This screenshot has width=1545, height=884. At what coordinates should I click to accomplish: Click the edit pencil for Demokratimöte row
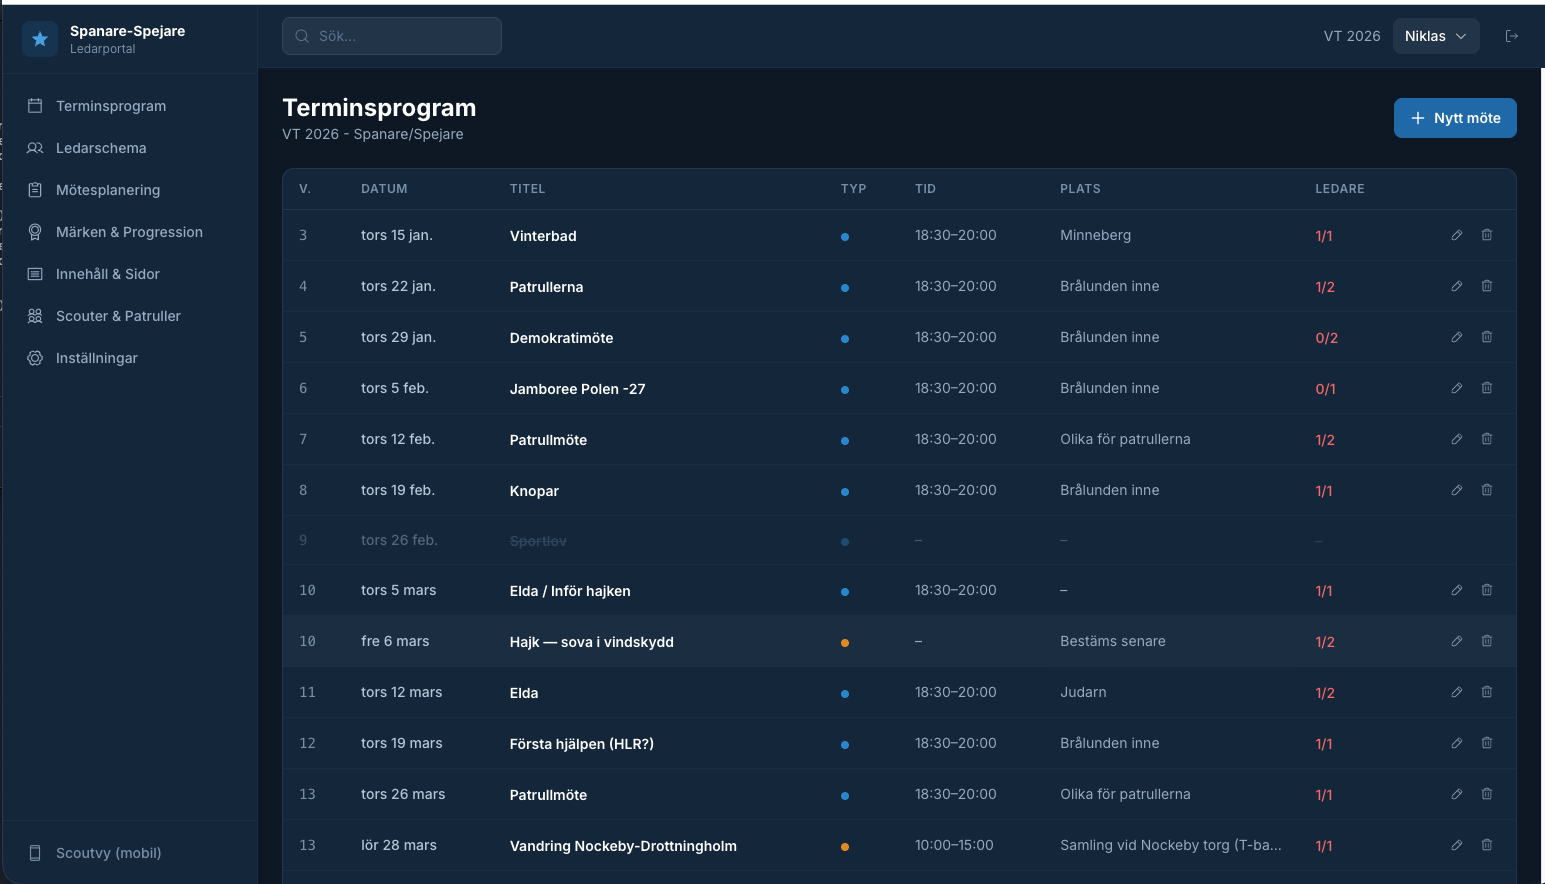pos(1456,337)
